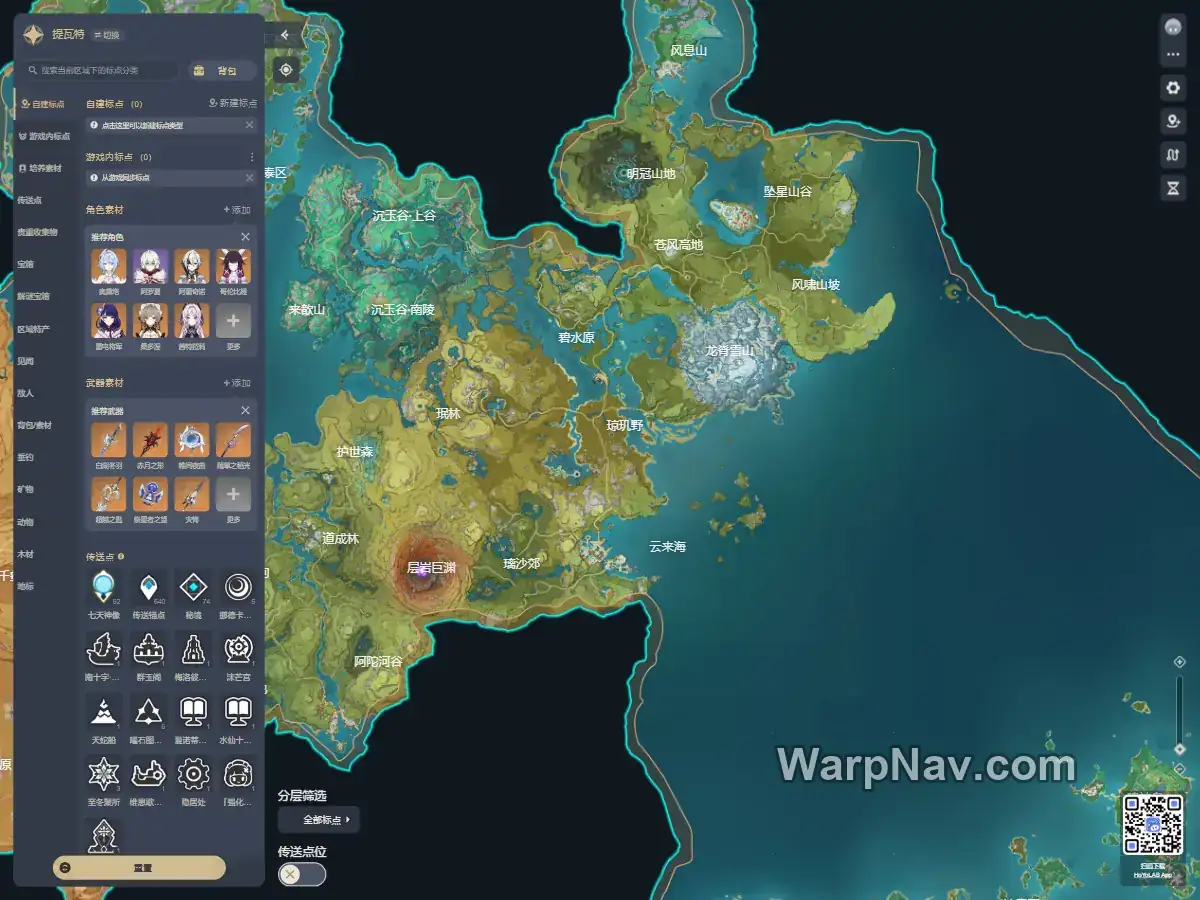Jump to the 敌人 sidebar category
This screenshot has width=1200, height=900.
[25, 393]
